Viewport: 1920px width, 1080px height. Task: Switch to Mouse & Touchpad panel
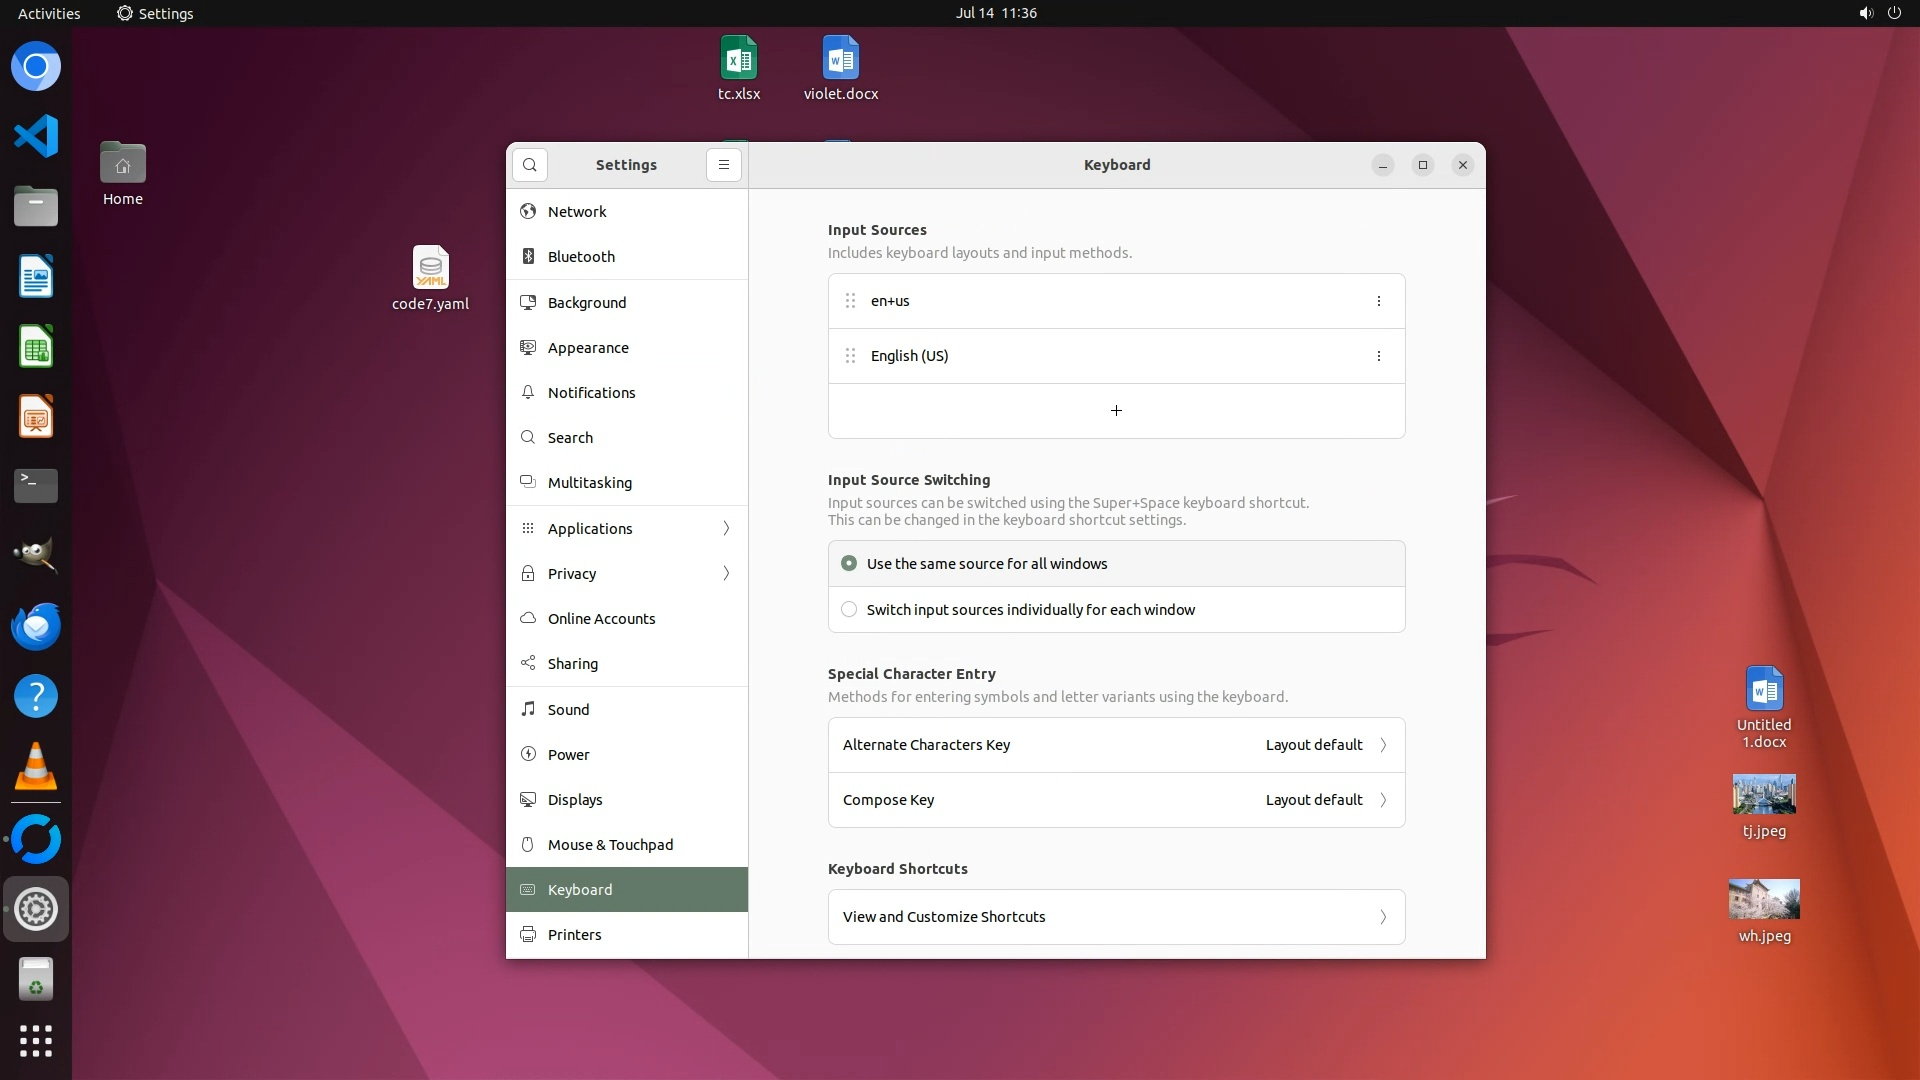point(610,845)
